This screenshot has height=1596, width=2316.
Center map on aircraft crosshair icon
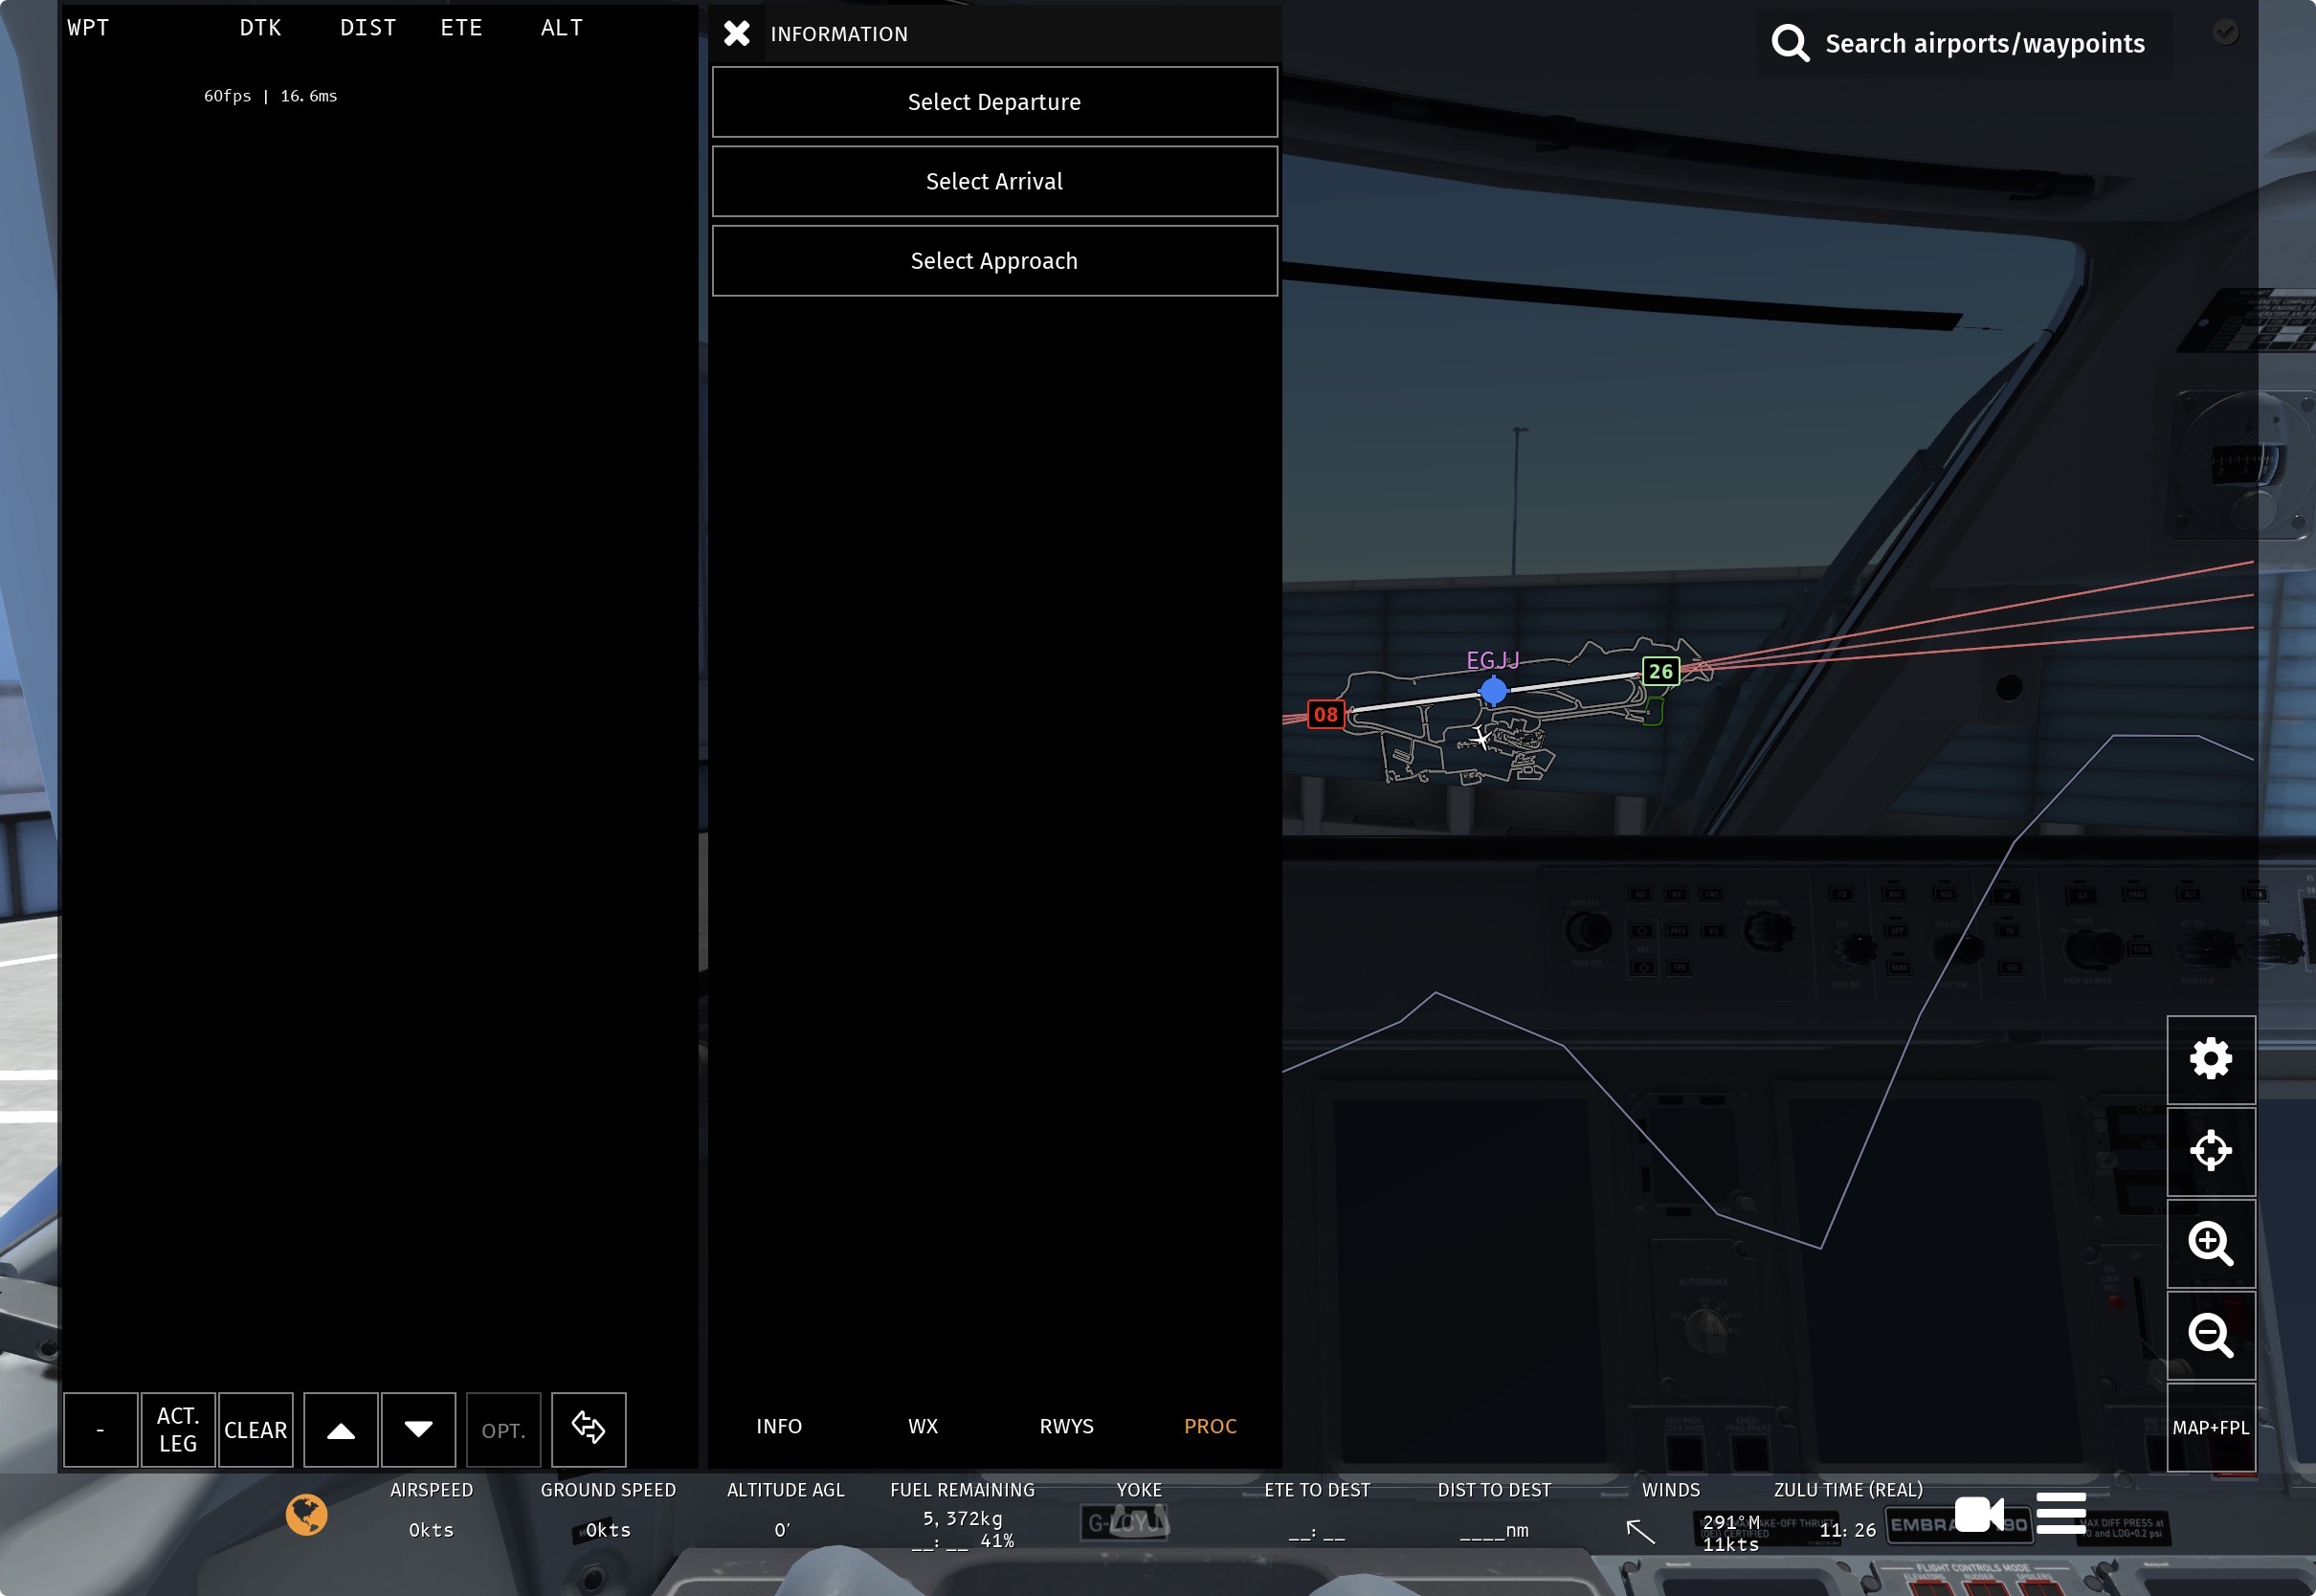(x=2210, y=1151)
